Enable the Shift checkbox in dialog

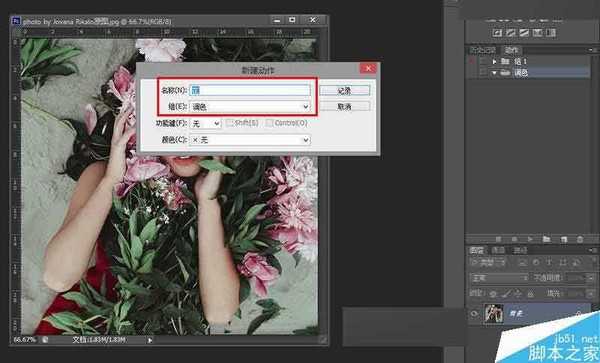230,123
